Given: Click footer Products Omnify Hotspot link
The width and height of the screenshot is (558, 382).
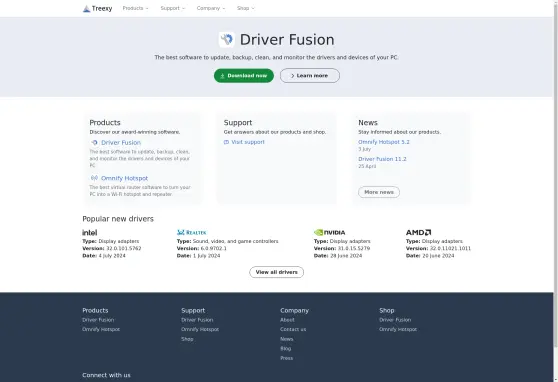Looking at the screenshot, I should coord(101,329).
